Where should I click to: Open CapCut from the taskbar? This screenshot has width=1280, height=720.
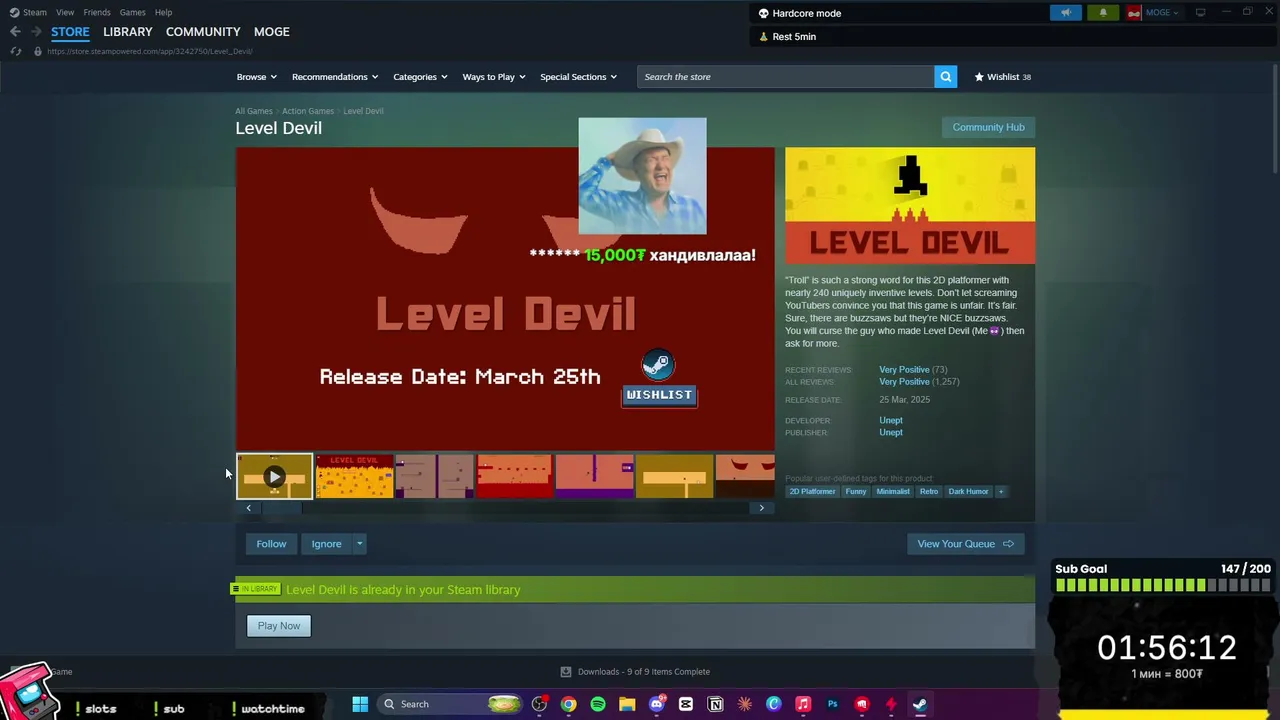click(686, 704)
